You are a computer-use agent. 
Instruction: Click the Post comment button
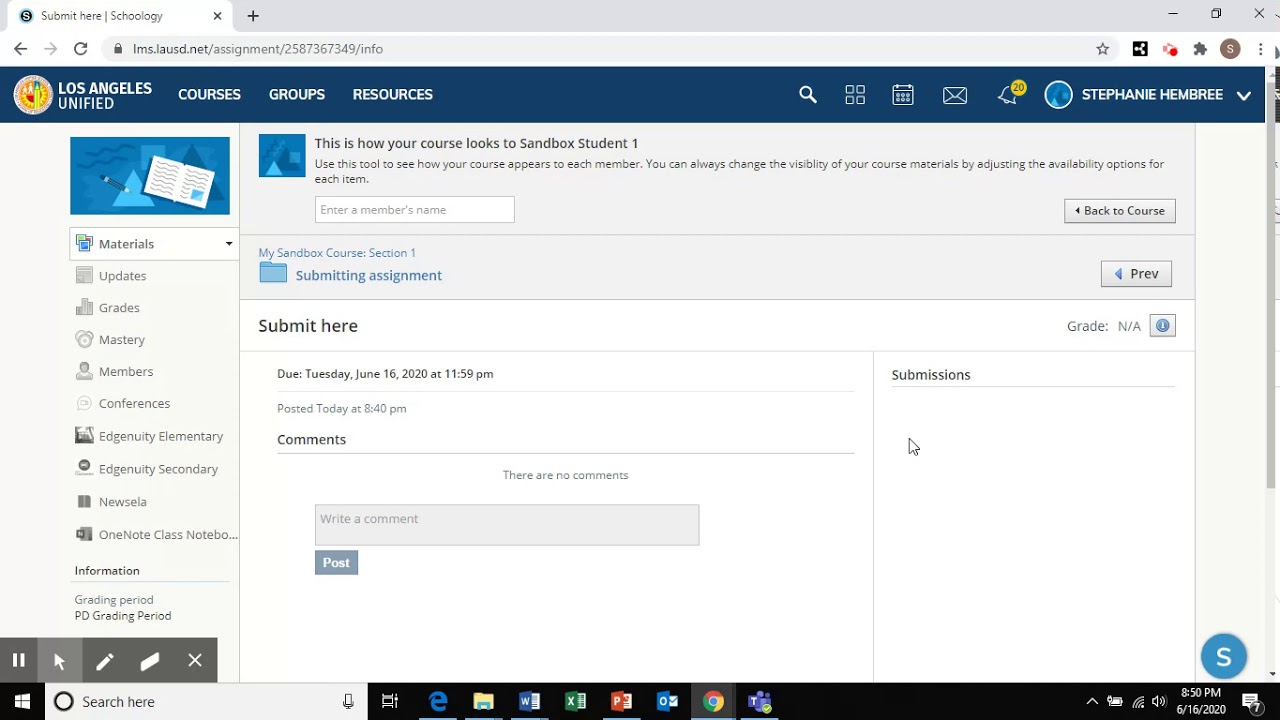336,563
